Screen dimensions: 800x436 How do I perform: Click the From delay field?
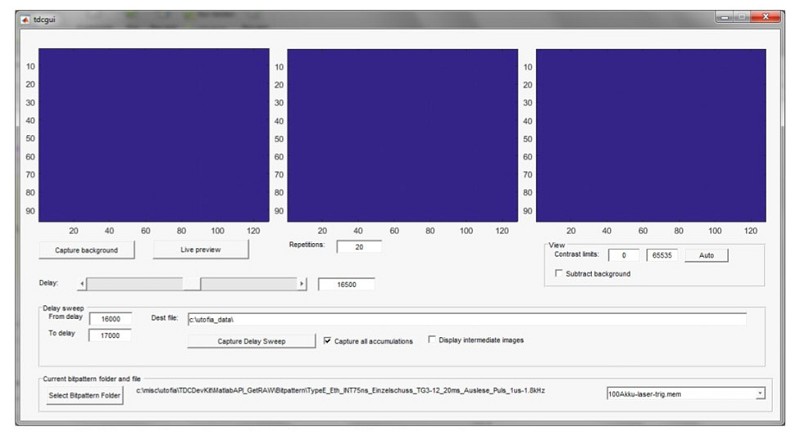(x=110, y=319)
